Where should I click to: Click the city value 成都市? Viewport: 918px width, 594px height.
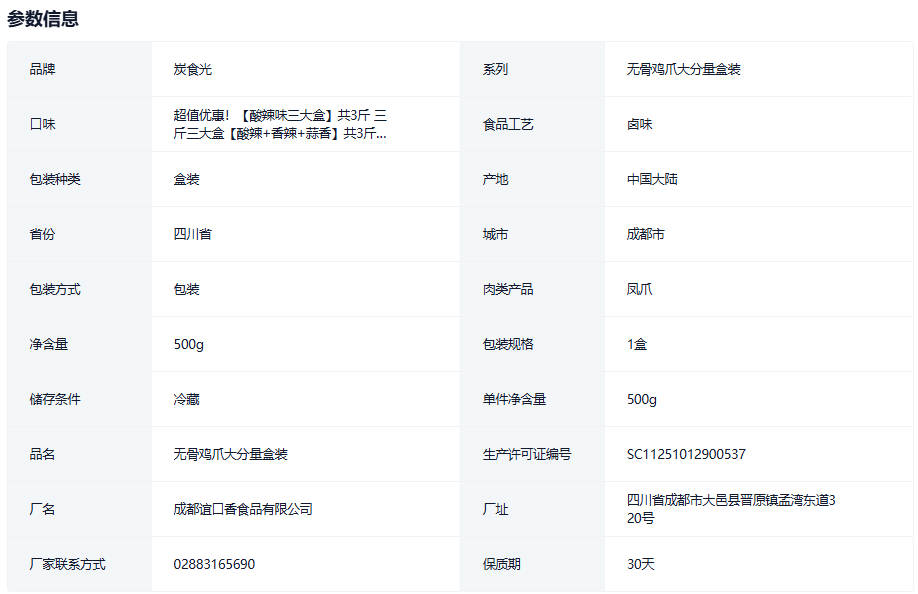(x=645, y=234)
